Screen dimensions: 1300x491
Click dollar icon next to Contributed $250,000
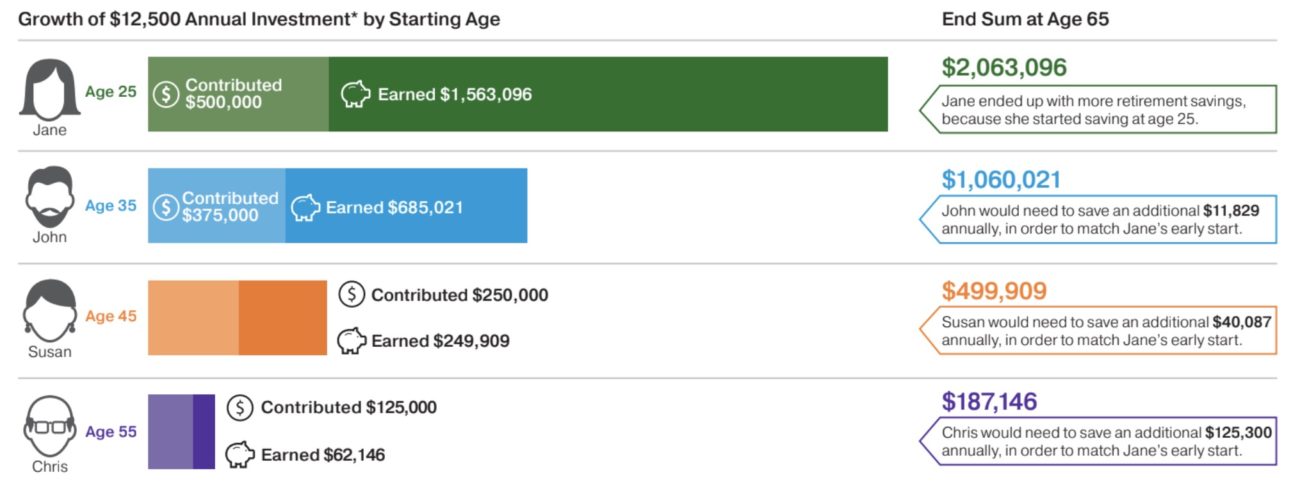click(x=352, y=294)
